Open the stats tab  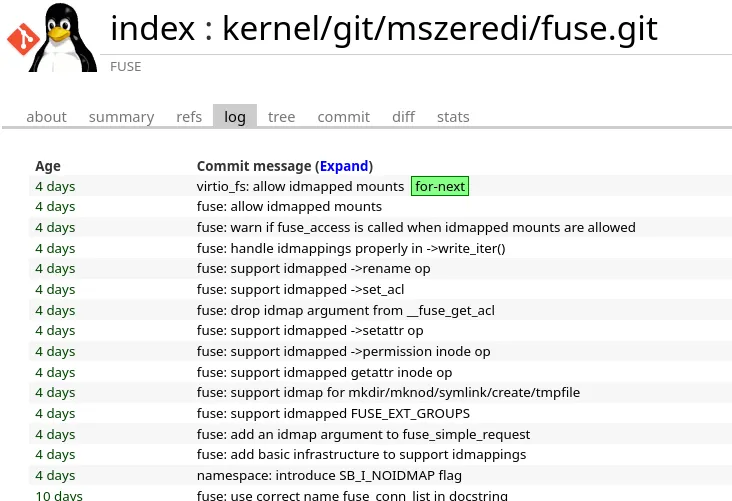(x=453, y=117)
